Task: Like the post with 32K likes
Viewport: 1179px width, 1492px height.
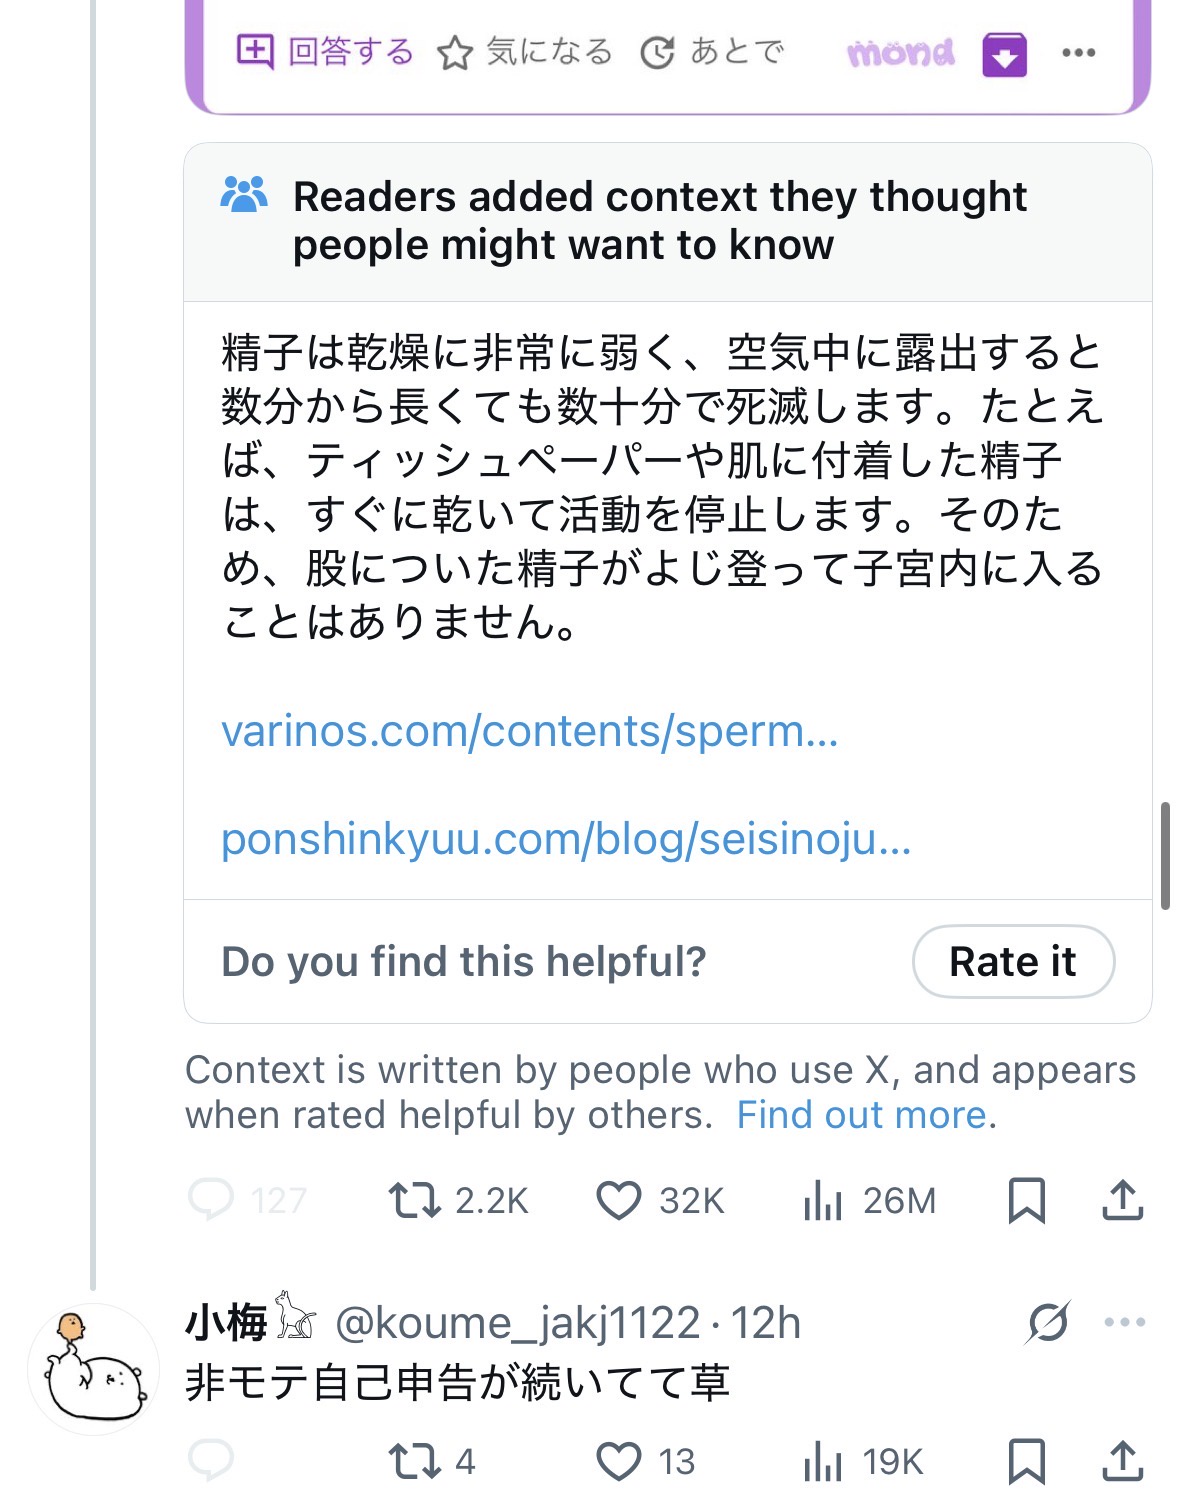Action: point(618,1200)
